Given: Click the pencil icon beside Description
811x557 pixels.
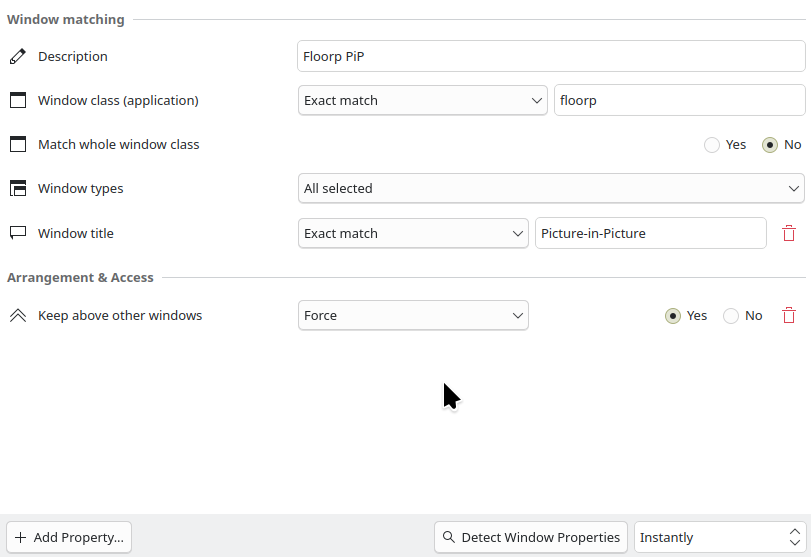Looking at the screenshot, I should 18,56.
